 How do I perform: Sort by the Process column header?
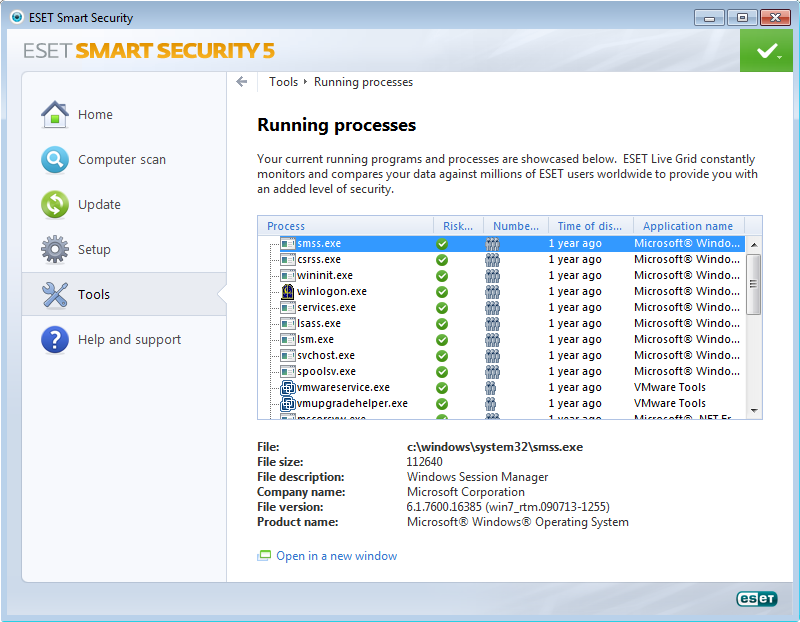coord(346,226)
